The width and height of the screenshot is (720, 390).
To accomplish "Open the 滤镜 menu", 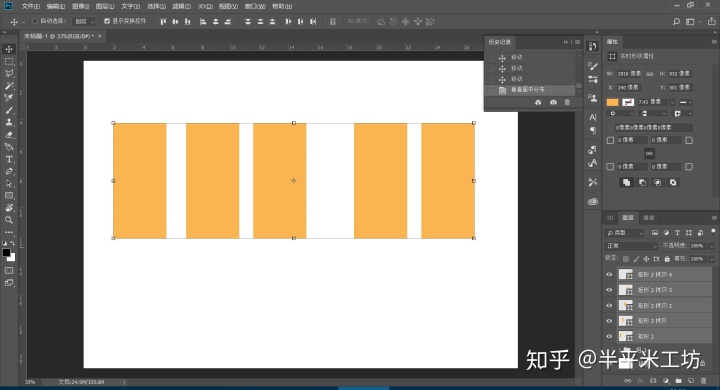I will (x=181, y=6).
